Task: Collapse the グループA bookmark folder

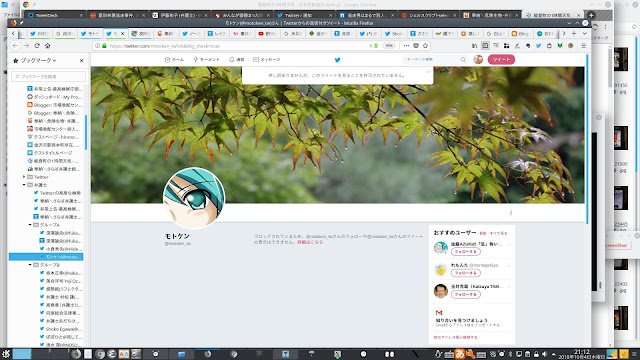Action: pos(30,225)
